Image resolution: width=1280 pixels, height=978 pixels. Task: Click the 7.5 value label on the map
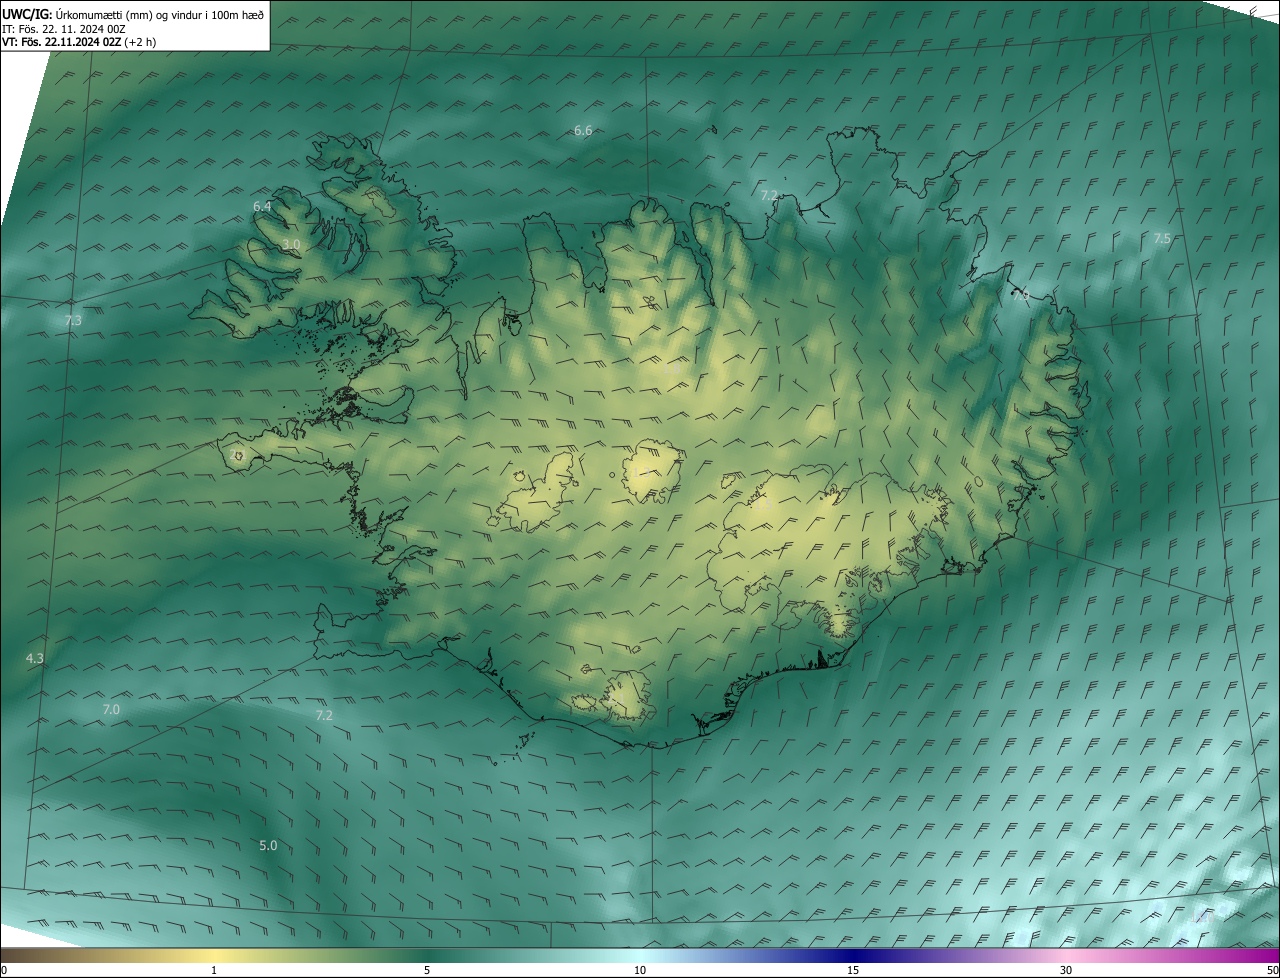tap(1162, 238)
